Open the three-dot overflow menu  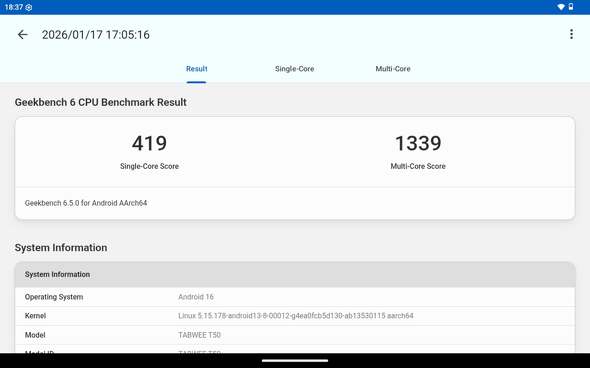coord(571,34)
